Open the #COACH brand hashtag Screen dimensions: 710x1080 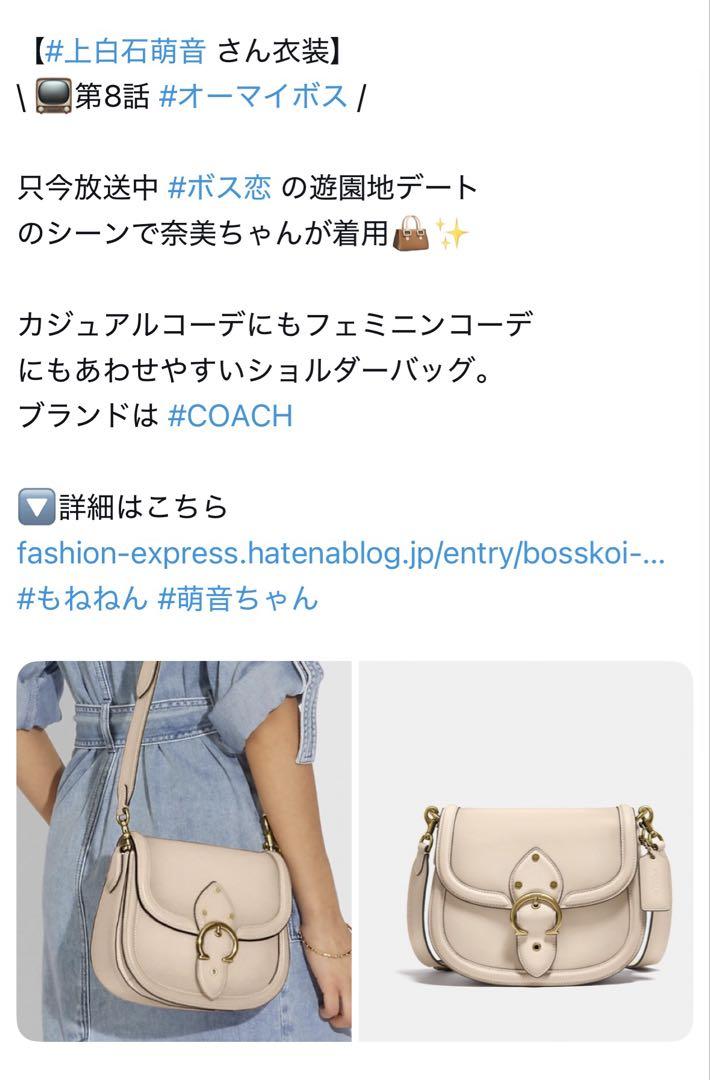tap(230, 416)
